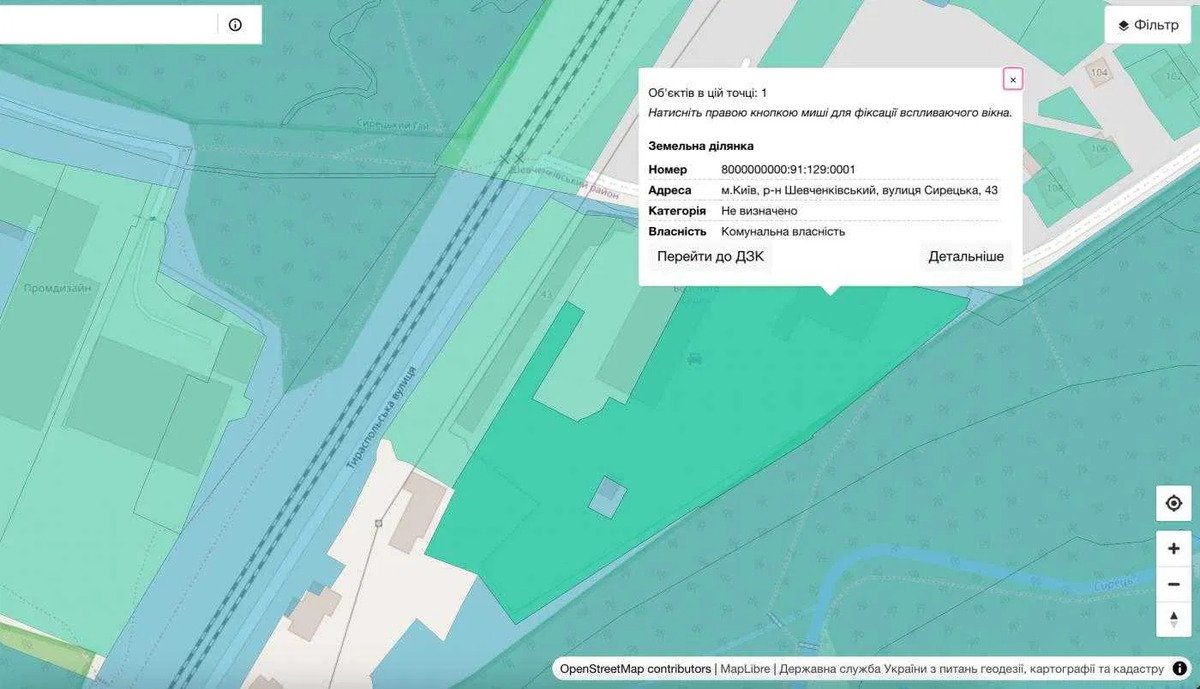Viewport: 1200px width, 689px height.
Task: Follow the MapLibre attribution link
Action: tap(745, 669)
